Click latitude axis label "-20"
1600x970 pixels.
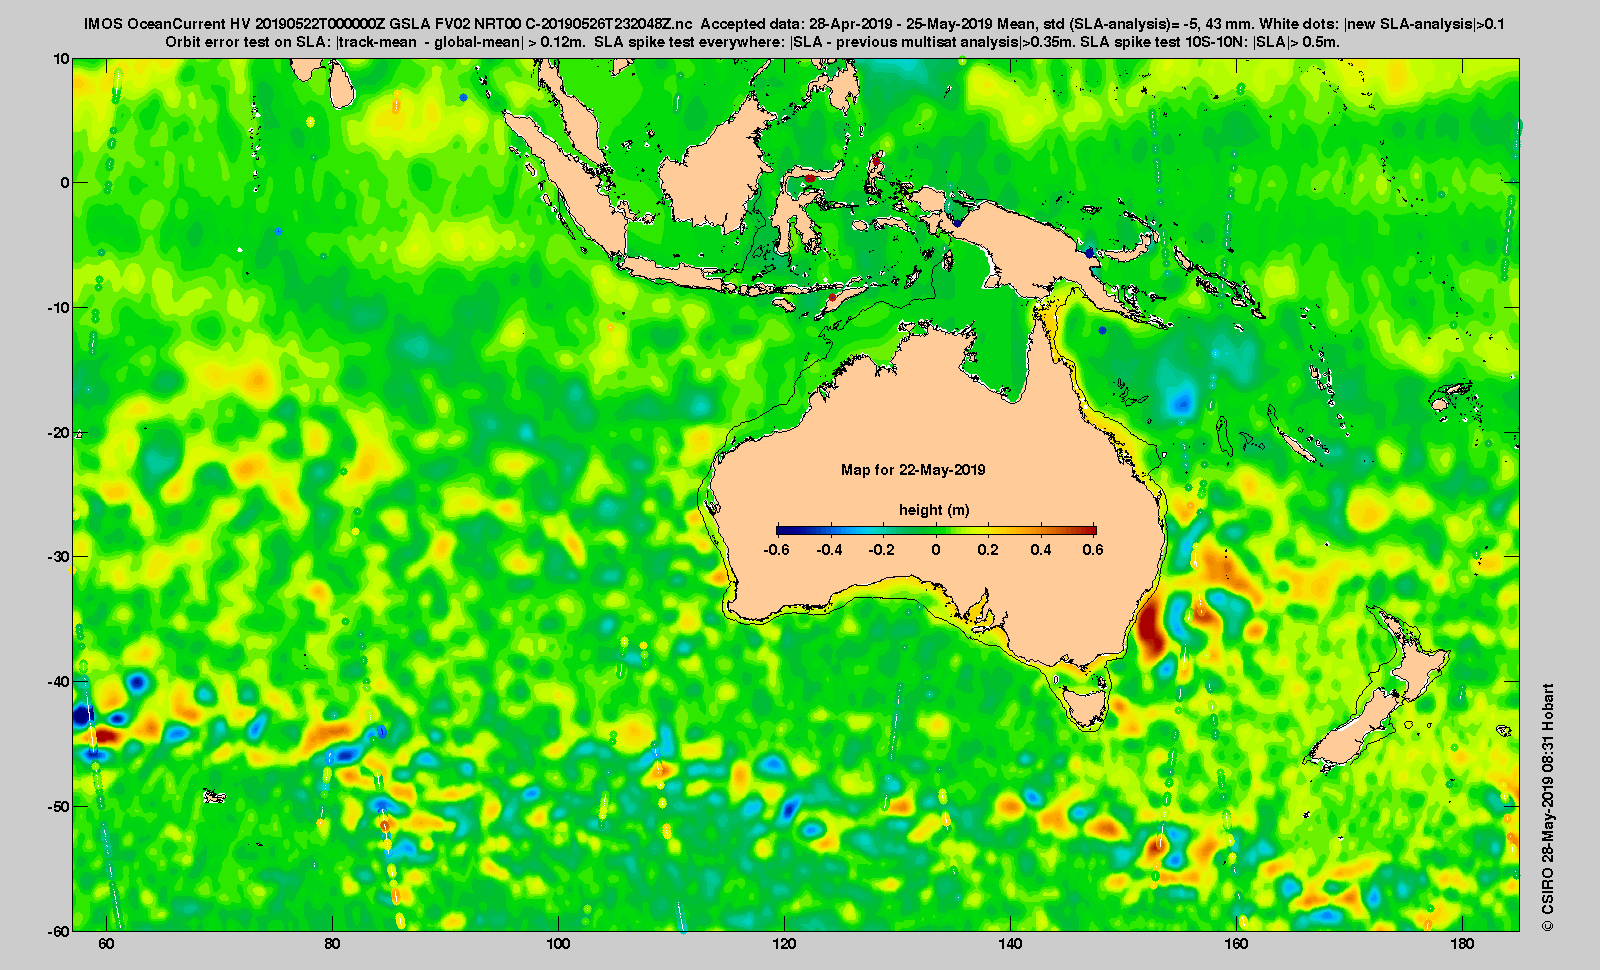click(59, 432)
